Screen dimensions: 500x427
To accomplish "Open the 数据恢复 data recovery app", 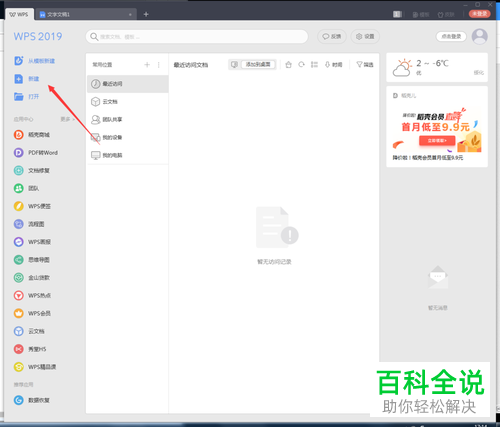I will [x=32, y=400].
